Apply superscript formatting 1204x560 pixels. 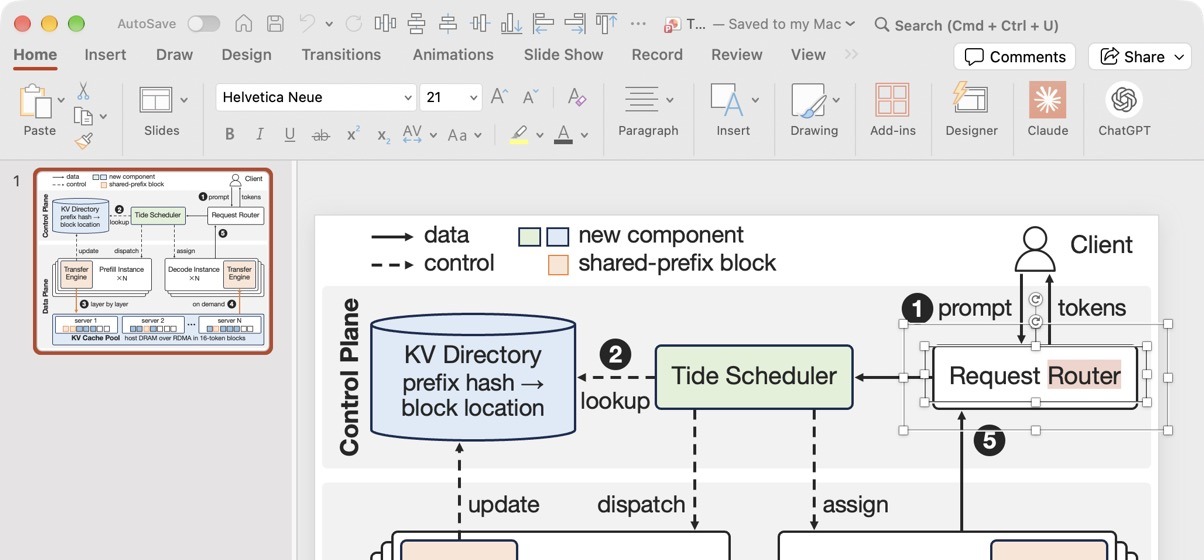[x=353, y=134]
